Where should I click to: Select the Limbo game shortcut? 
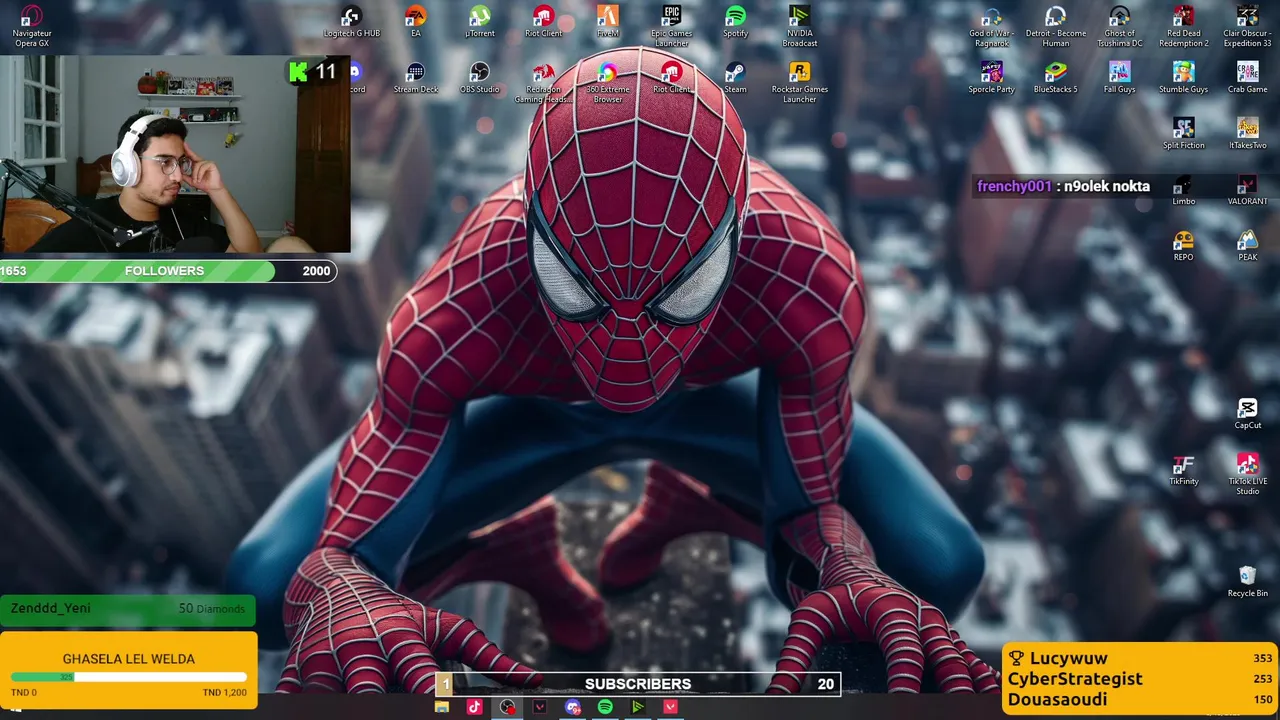pyautogui.click(x=1184, y=191)
